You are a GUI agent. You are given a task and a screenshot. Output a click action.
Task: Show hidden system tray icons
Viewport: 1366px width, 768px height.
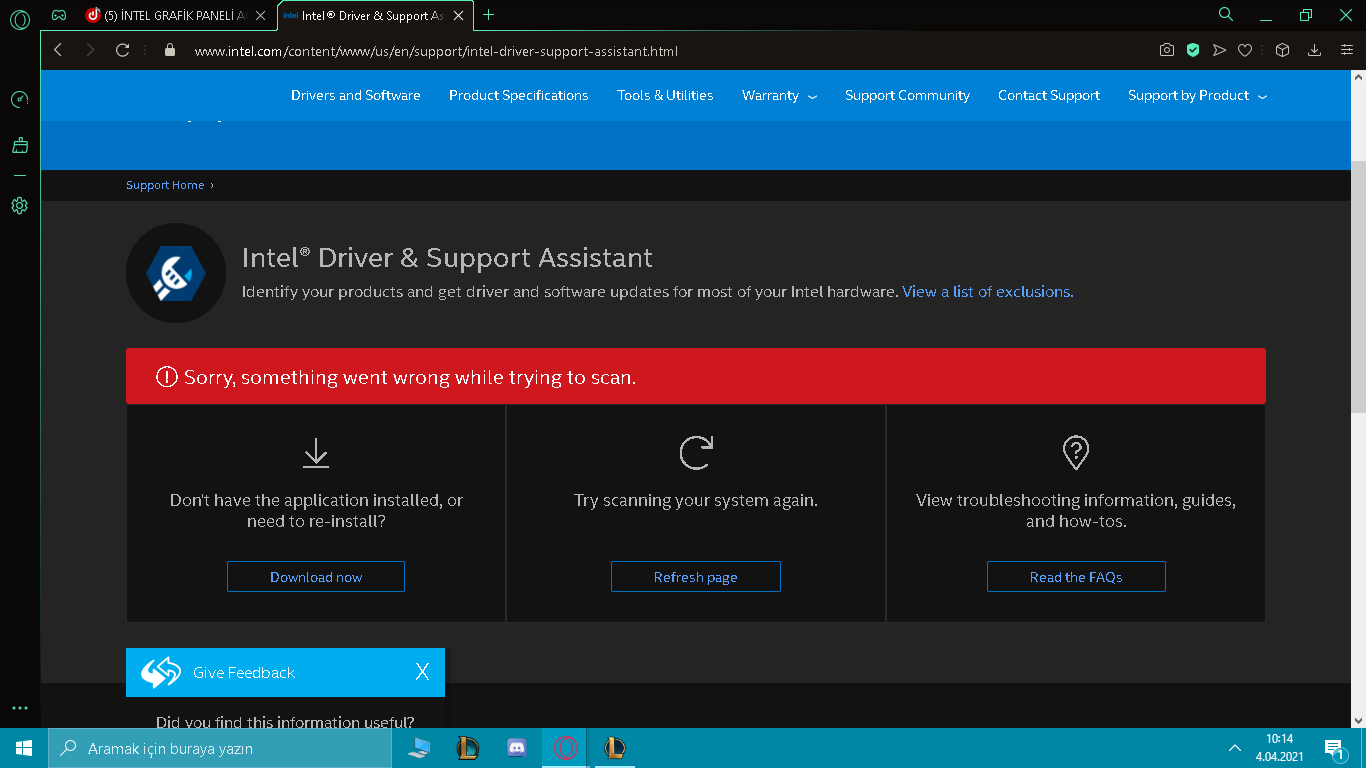click(1234, 748)
